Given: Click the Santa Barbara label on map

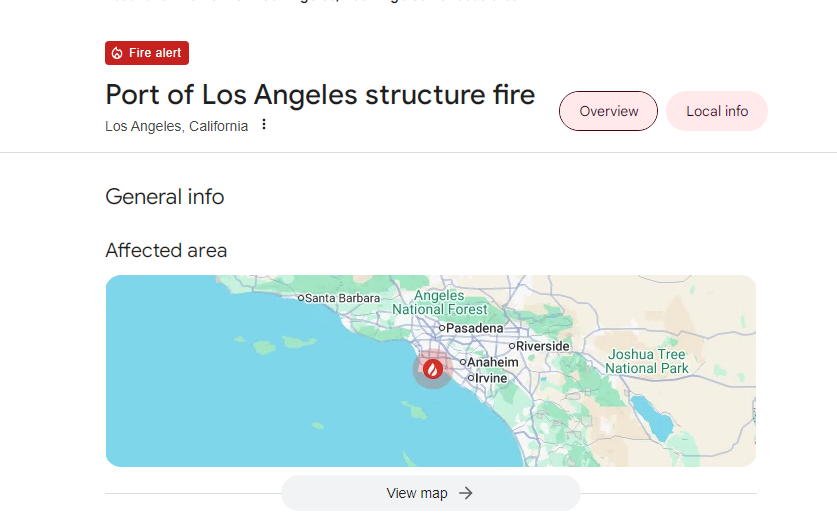Looking at the screenshot, I should [342, 298].
